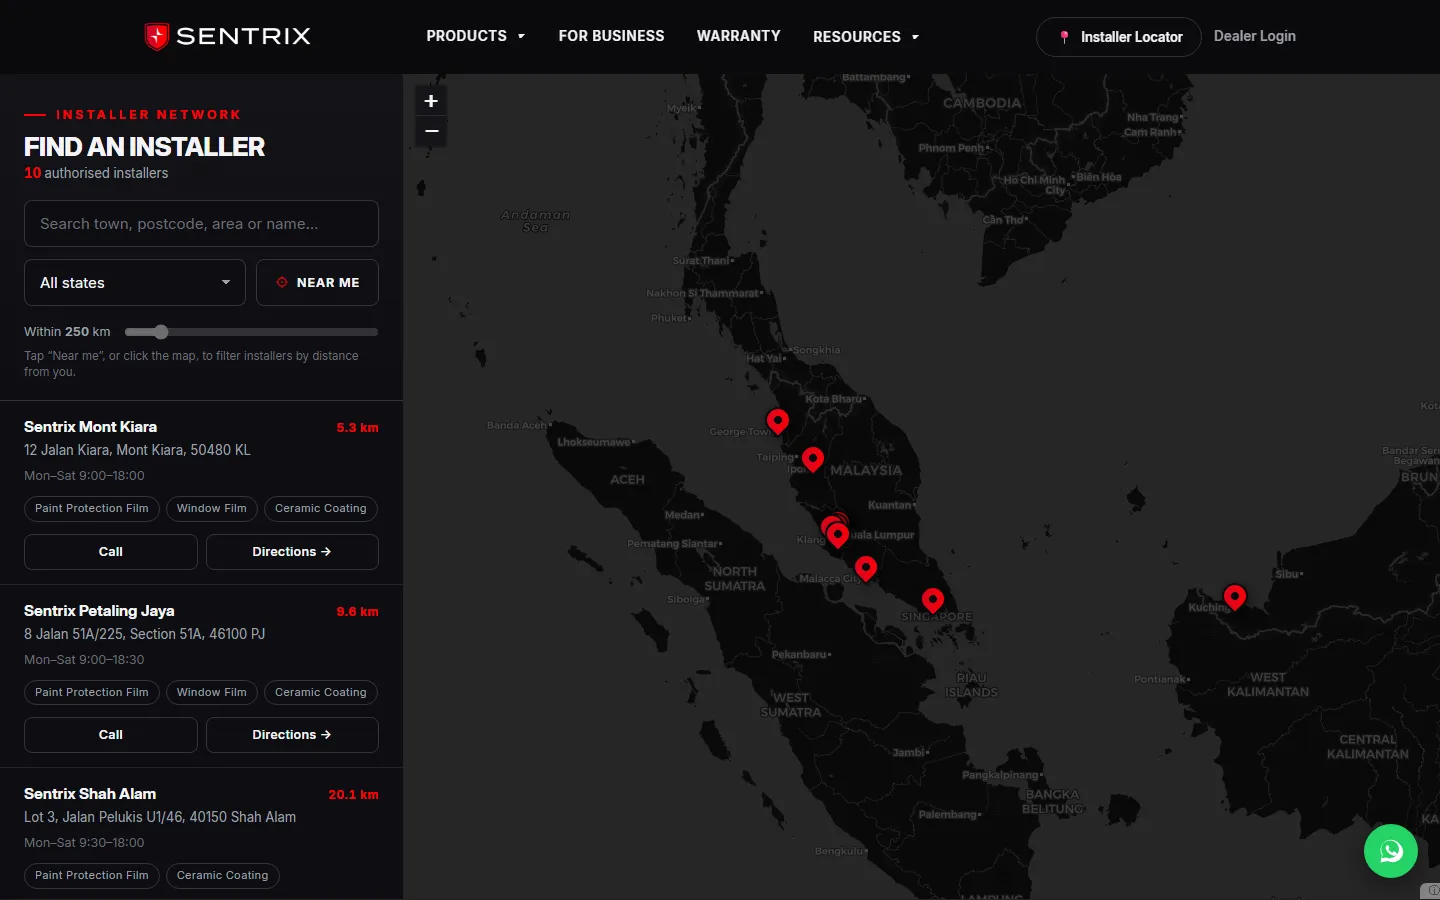Open the Warranty page

pyautogui.click(x=739, y=36)
